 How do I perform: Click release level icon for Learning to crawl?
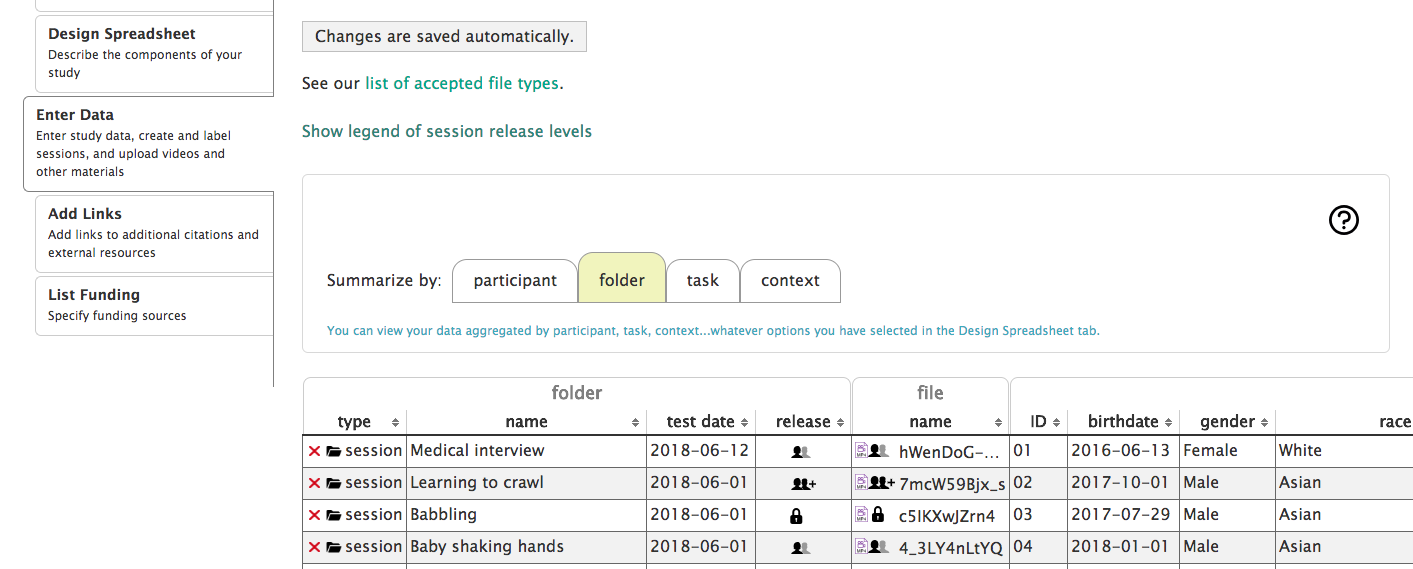(803, 484)
